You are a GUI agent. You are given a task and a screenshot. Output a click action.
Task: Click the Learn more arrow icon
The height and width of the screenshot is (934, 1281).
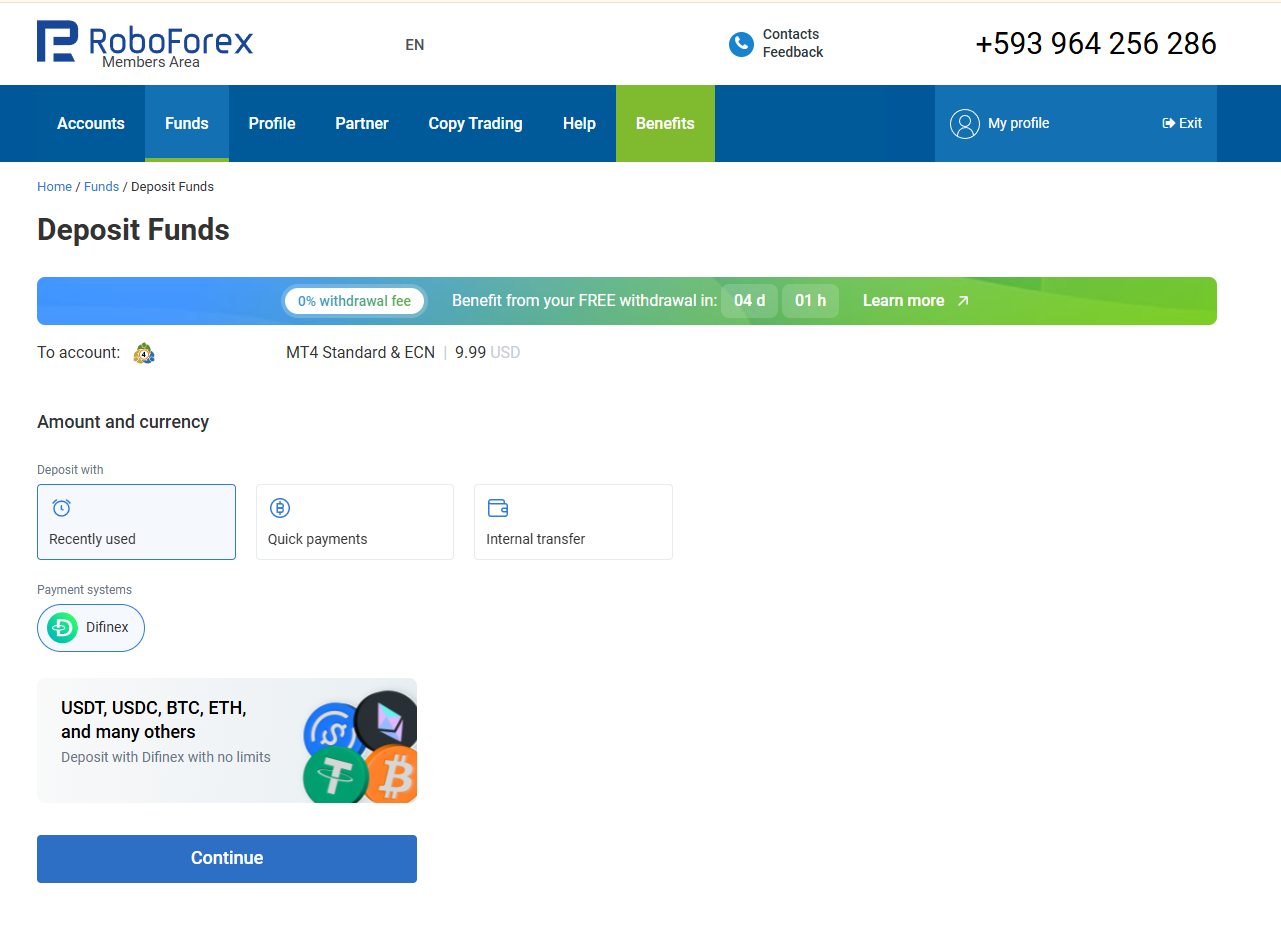click(x=963, y=301)
